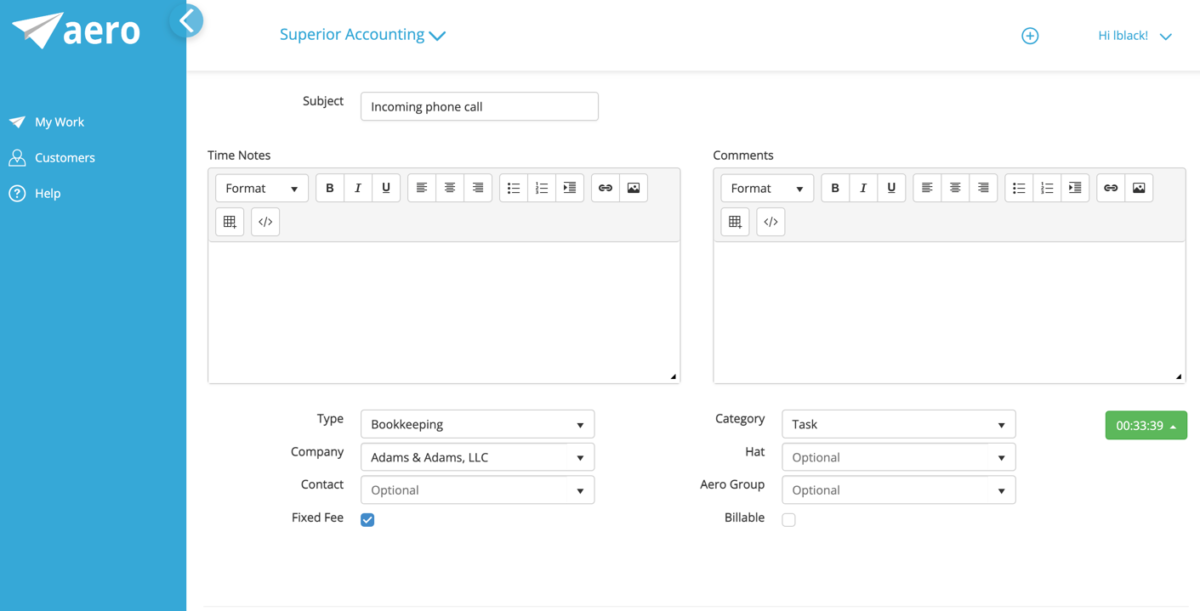Toggle bold formatting in Time Notes editor
This screenshot has width=1200, height=611.
330,187
